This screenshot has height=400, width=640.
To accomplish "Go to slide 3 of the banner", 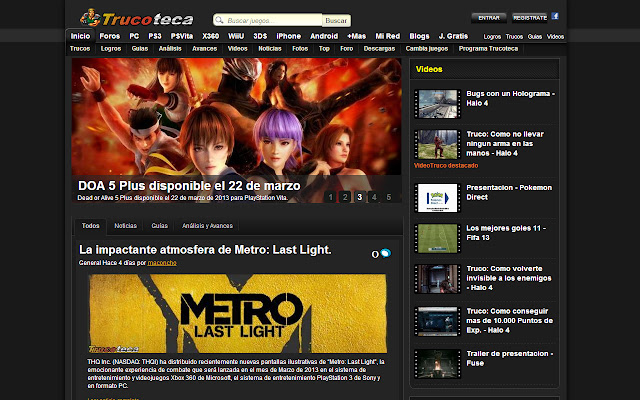I will pyautogui.click(x=360, y=197).
